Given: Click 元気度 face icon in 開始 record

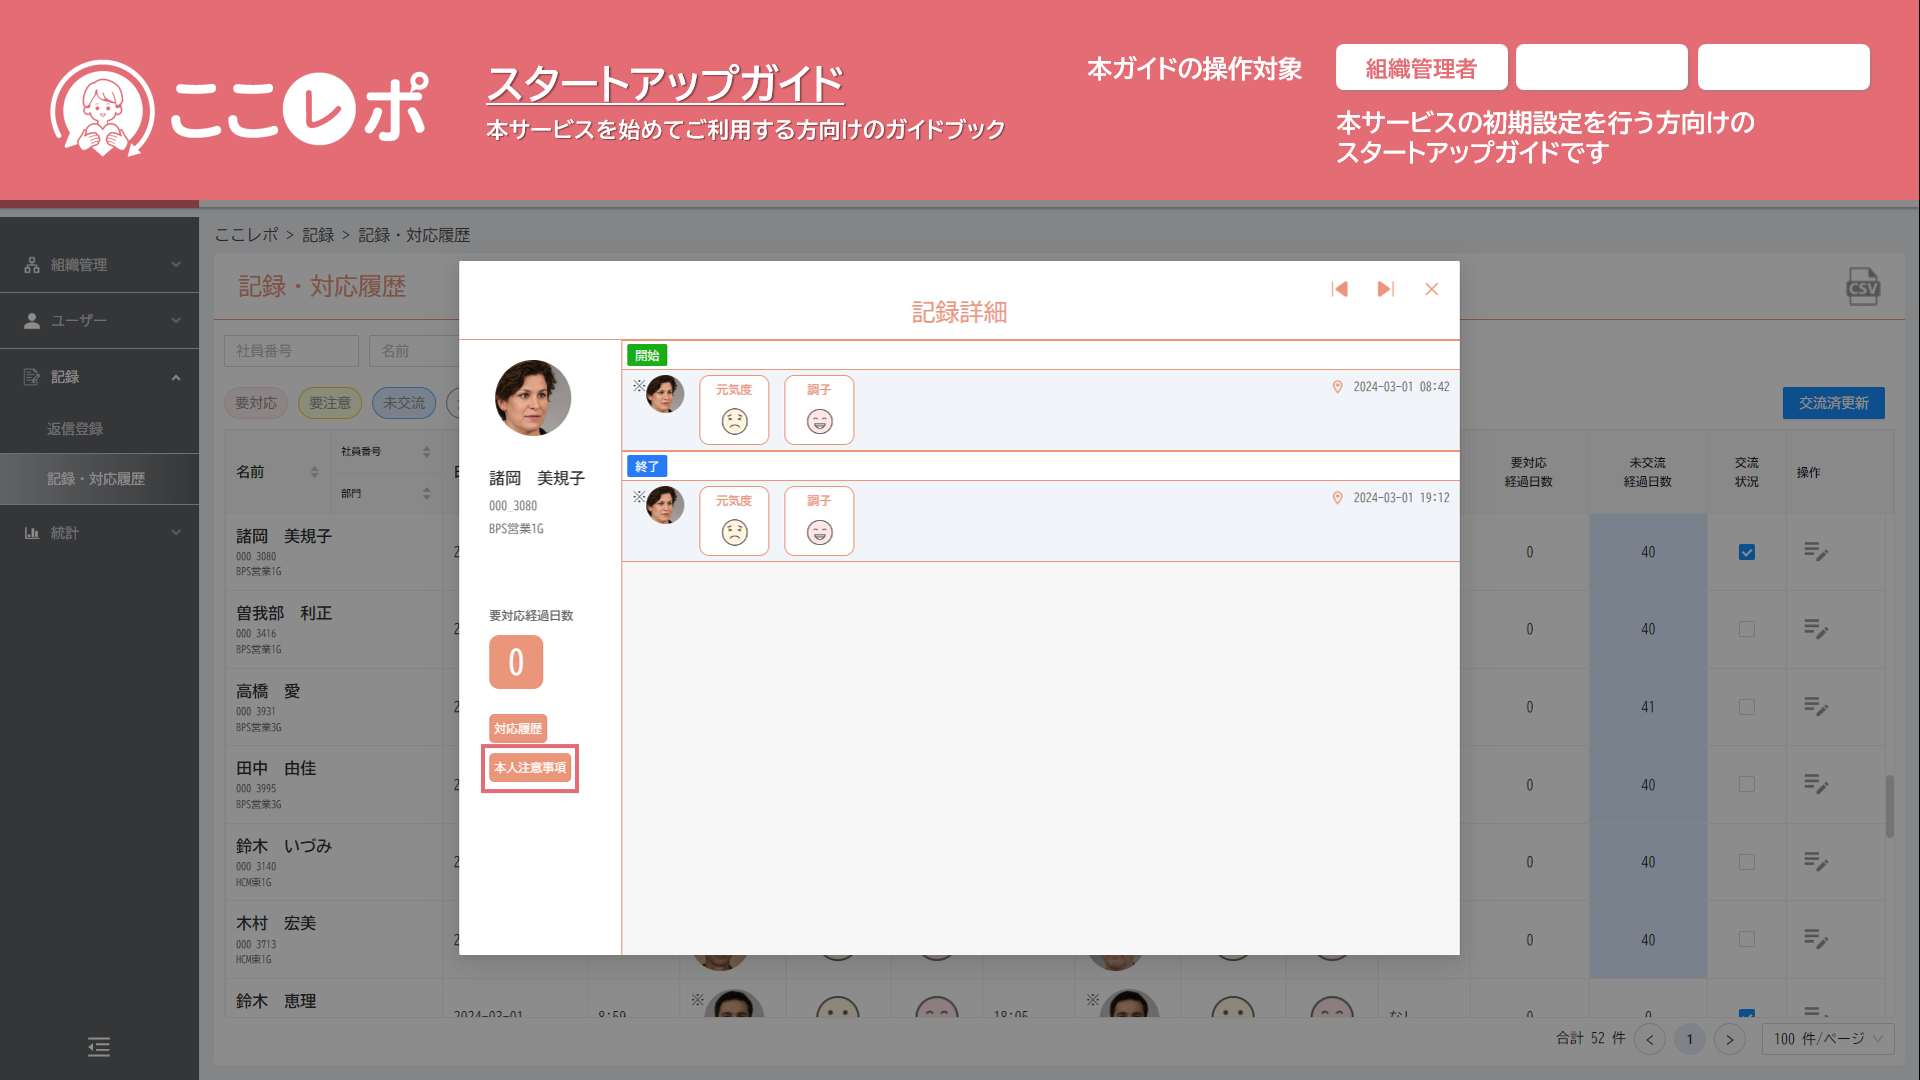Looking at the screenshot, I should pos(734,421).
